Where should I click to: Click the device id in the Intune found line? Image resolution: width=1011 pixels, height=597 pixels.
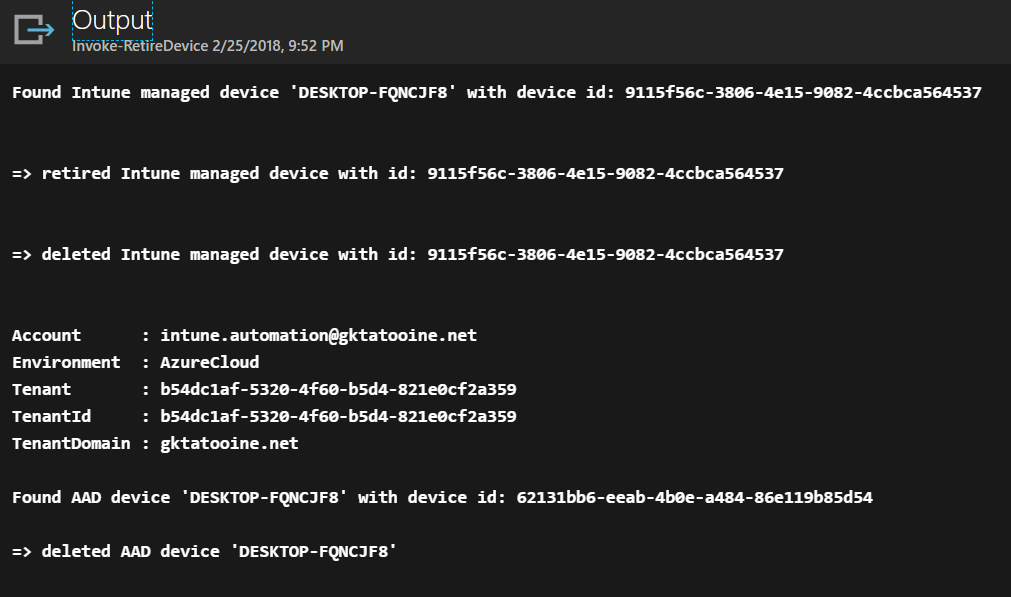(x=803, y=93)
